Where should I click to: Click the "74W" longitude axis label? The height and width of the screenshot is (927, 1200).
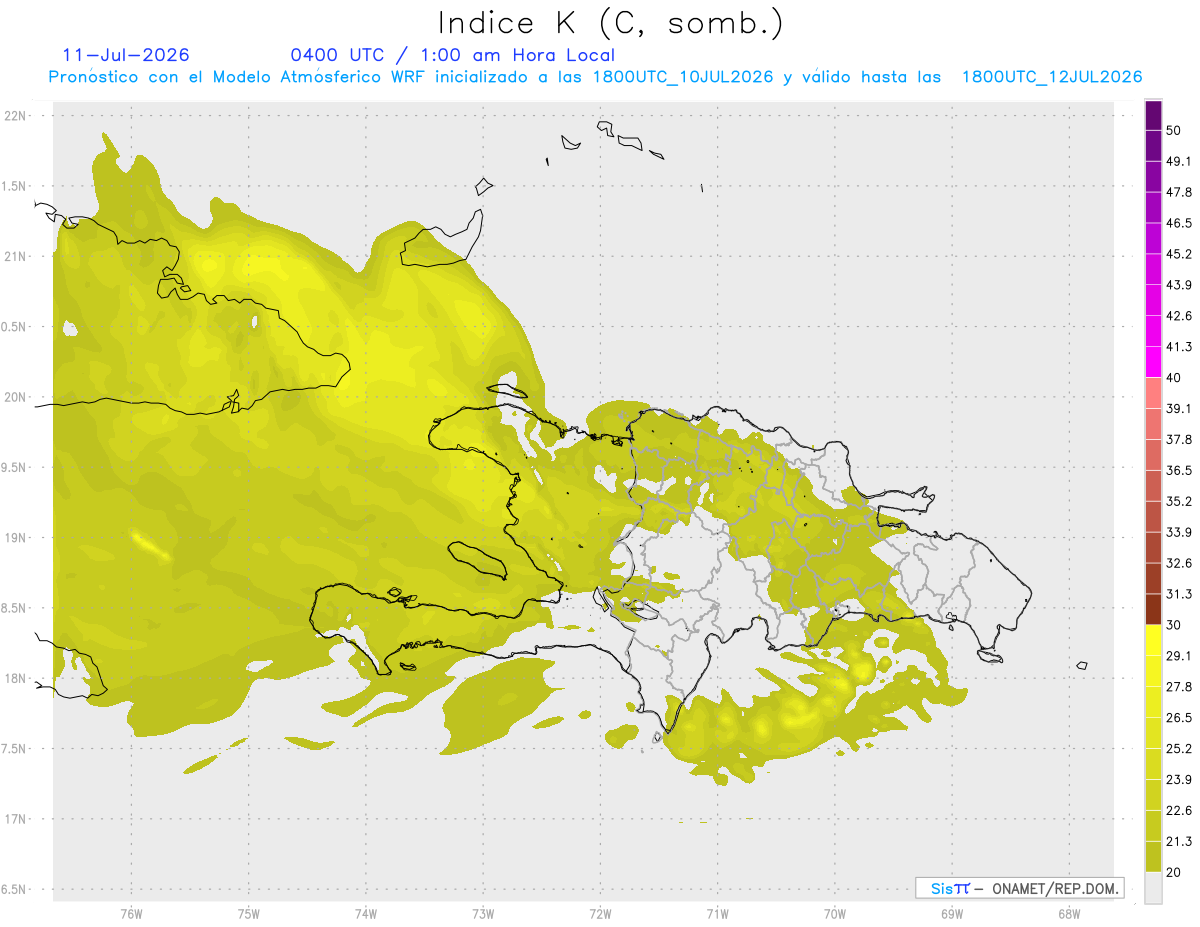[x=366, y=914]
